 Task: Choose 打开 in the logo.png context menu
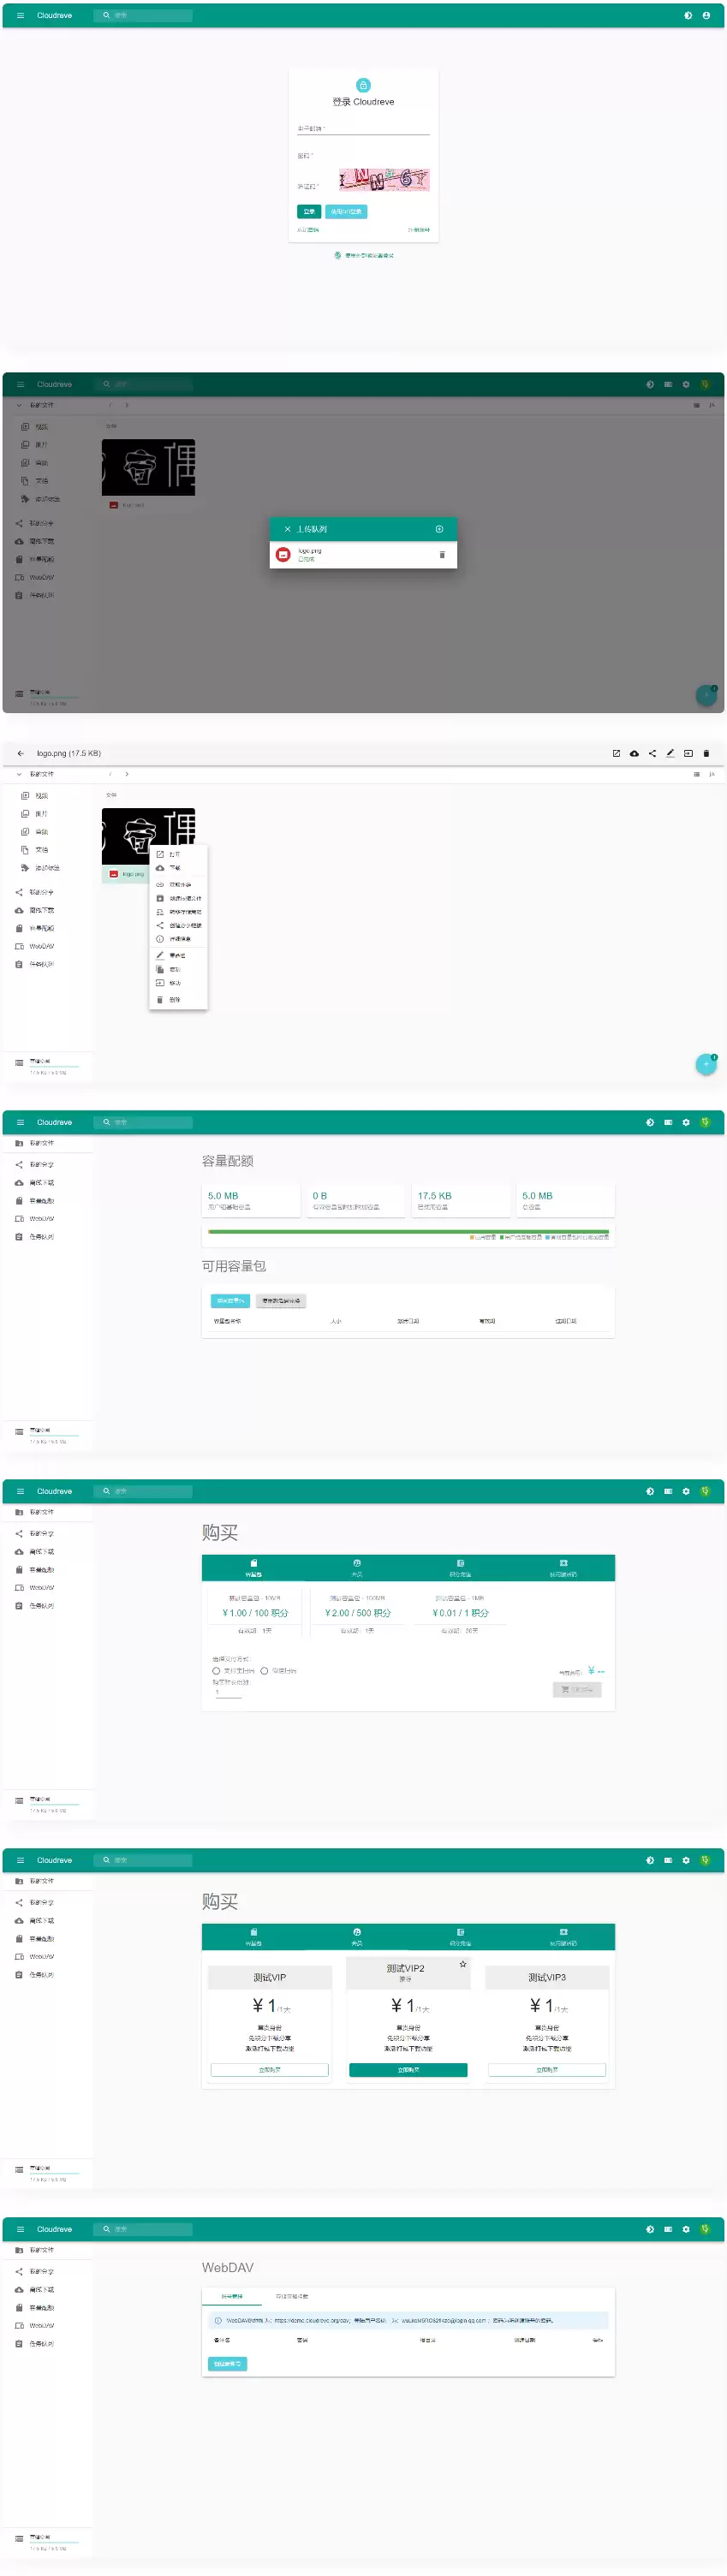[x=178, y=855]
